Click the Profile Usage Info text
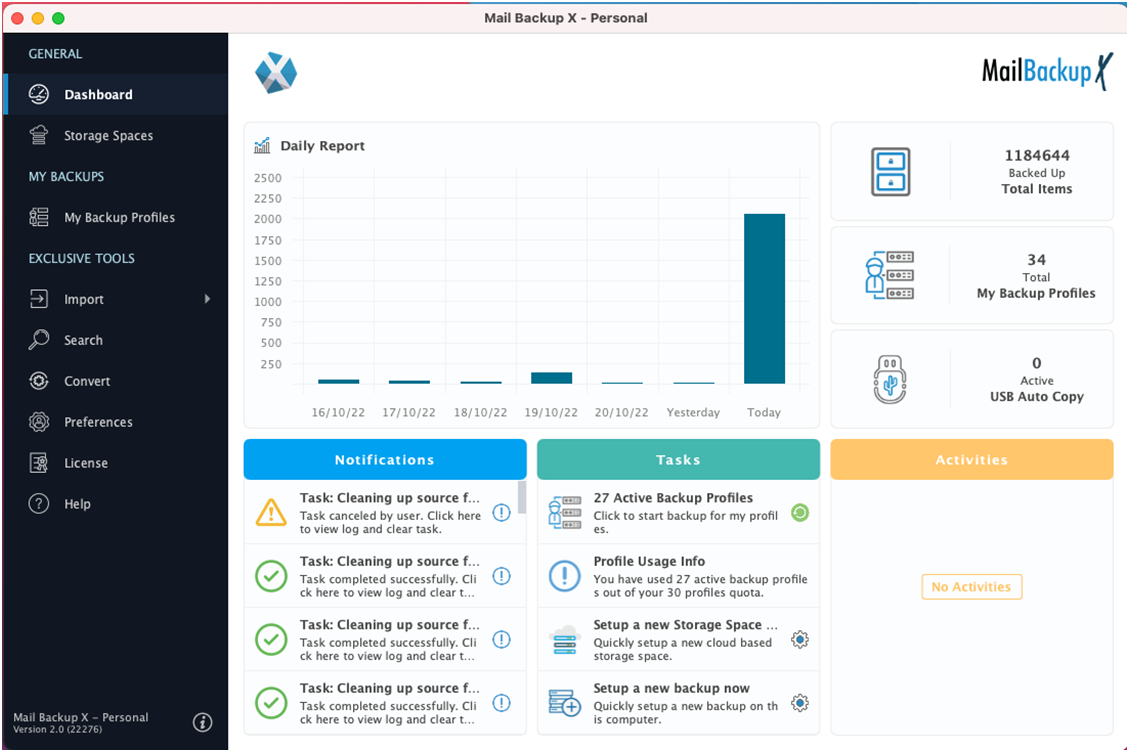Image resolution: width=1129 pixels, height=752 pixels. (649, 561)
